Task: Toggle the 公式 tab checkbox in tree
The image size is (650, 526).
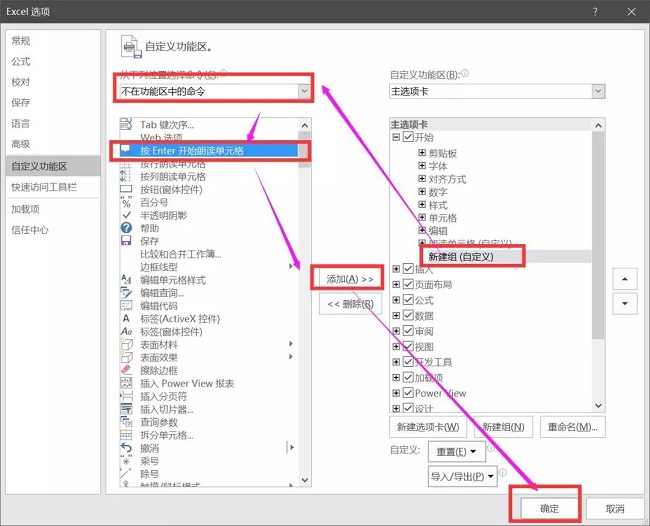Action: pyautogui.click(x=408, y=300)
